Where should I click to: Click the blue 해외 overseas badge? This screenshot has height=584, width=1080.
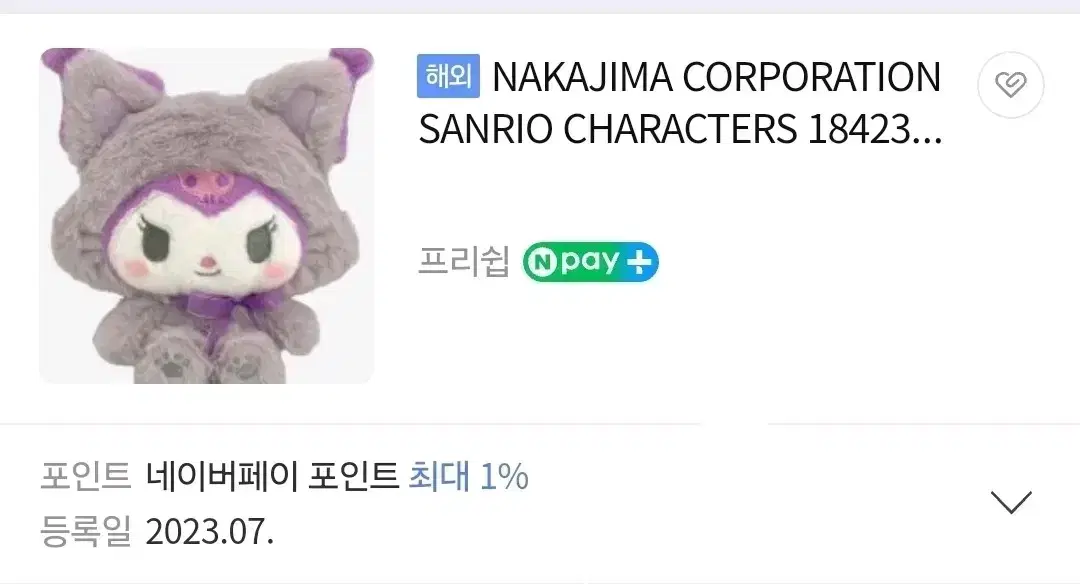point(448,76)
